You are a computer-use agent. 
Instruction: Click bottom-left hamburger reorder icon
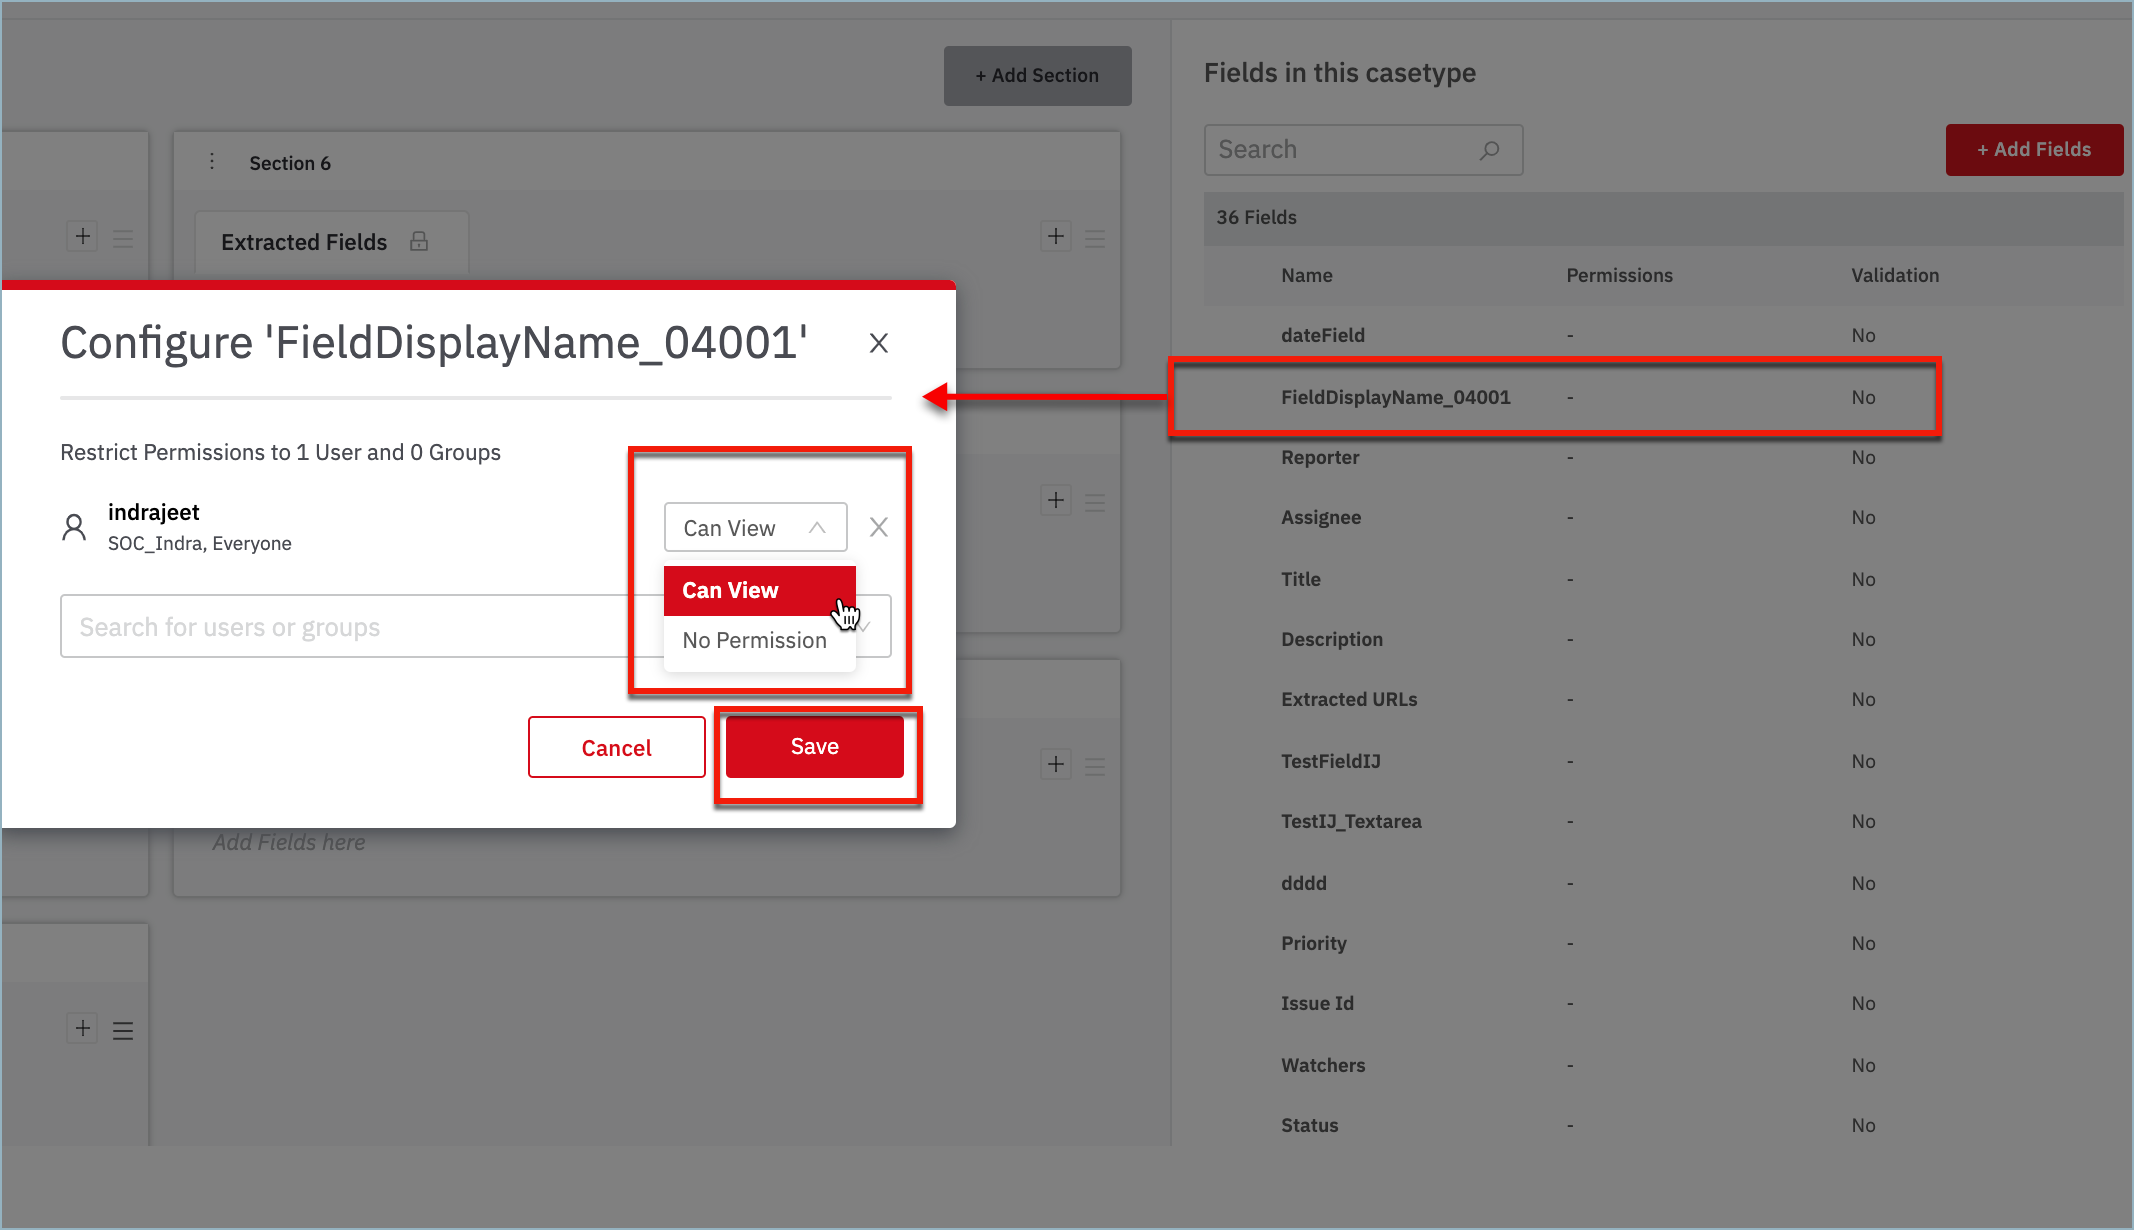(123, 1030)
